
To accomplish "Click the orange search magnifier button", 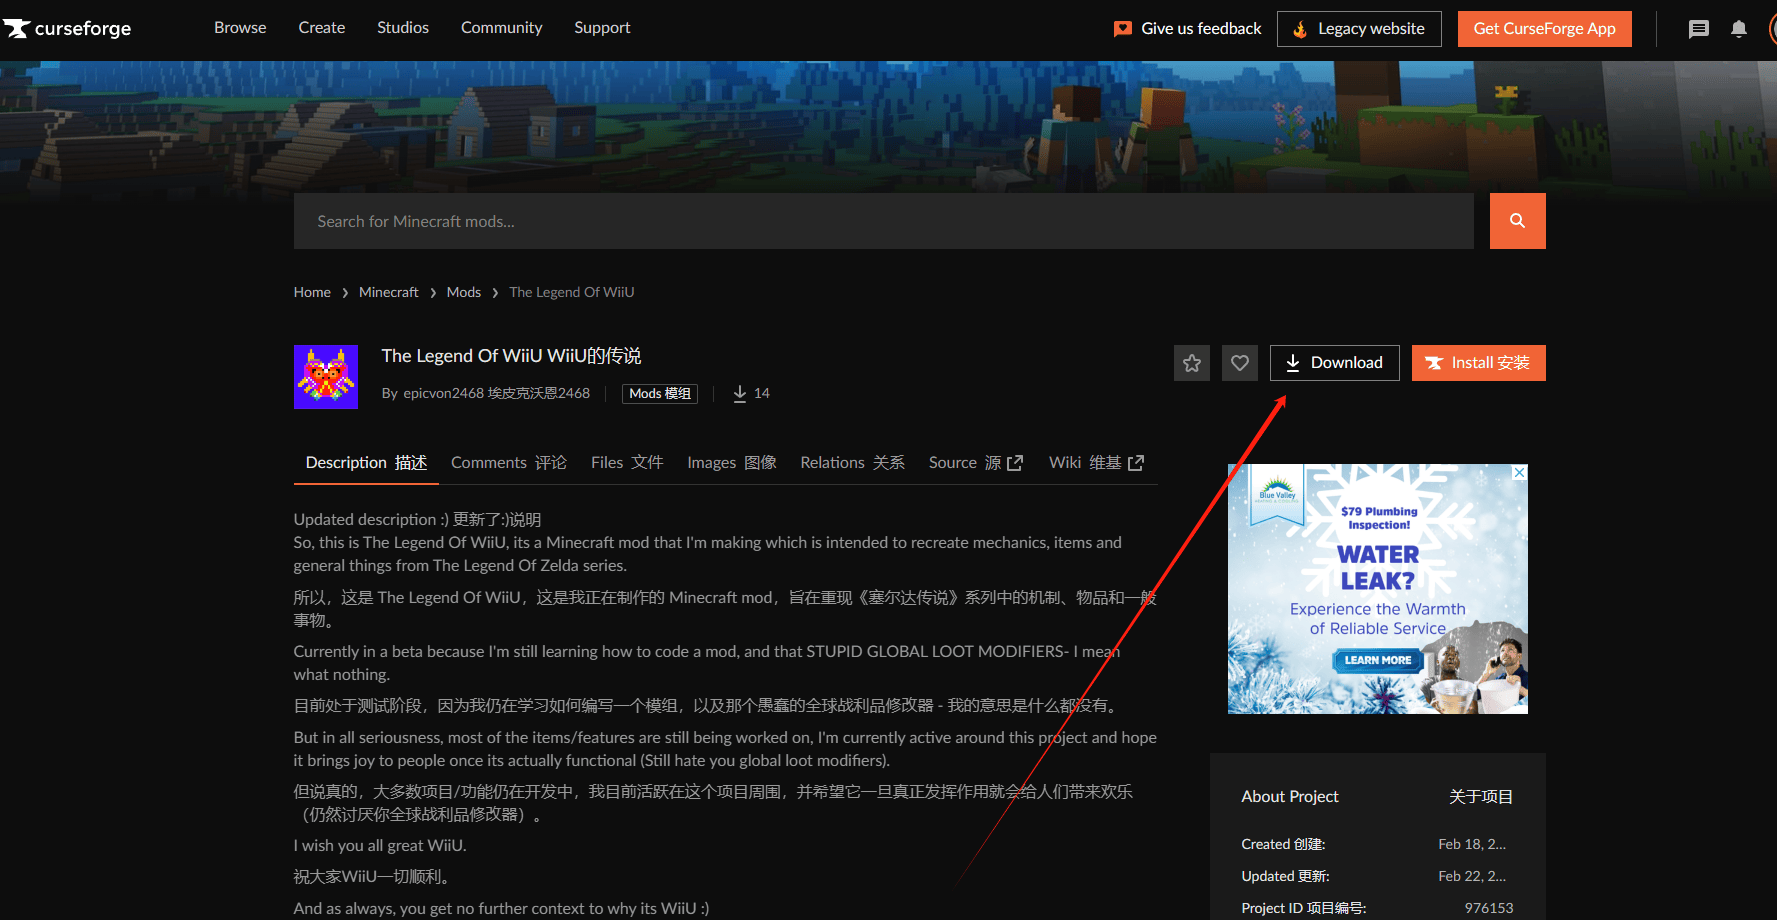I will click(x=1517, y=221).
